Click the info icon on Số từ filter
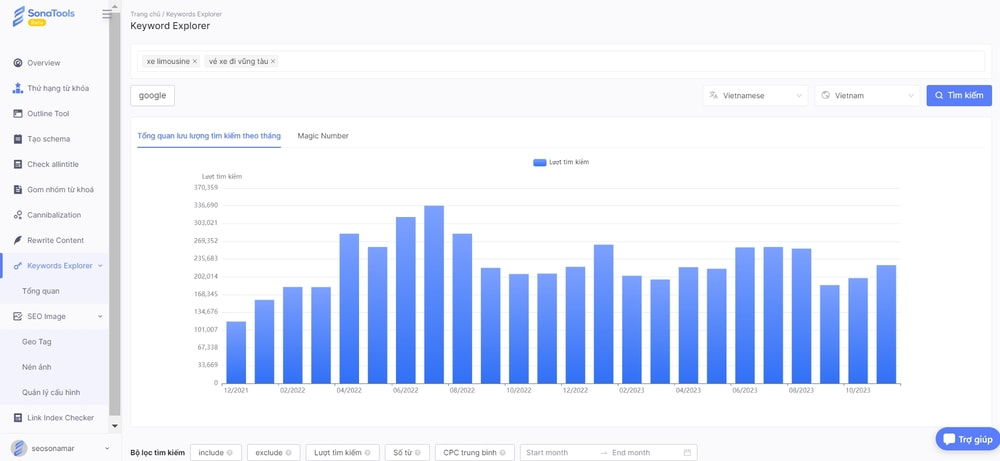 click(418, 453)
